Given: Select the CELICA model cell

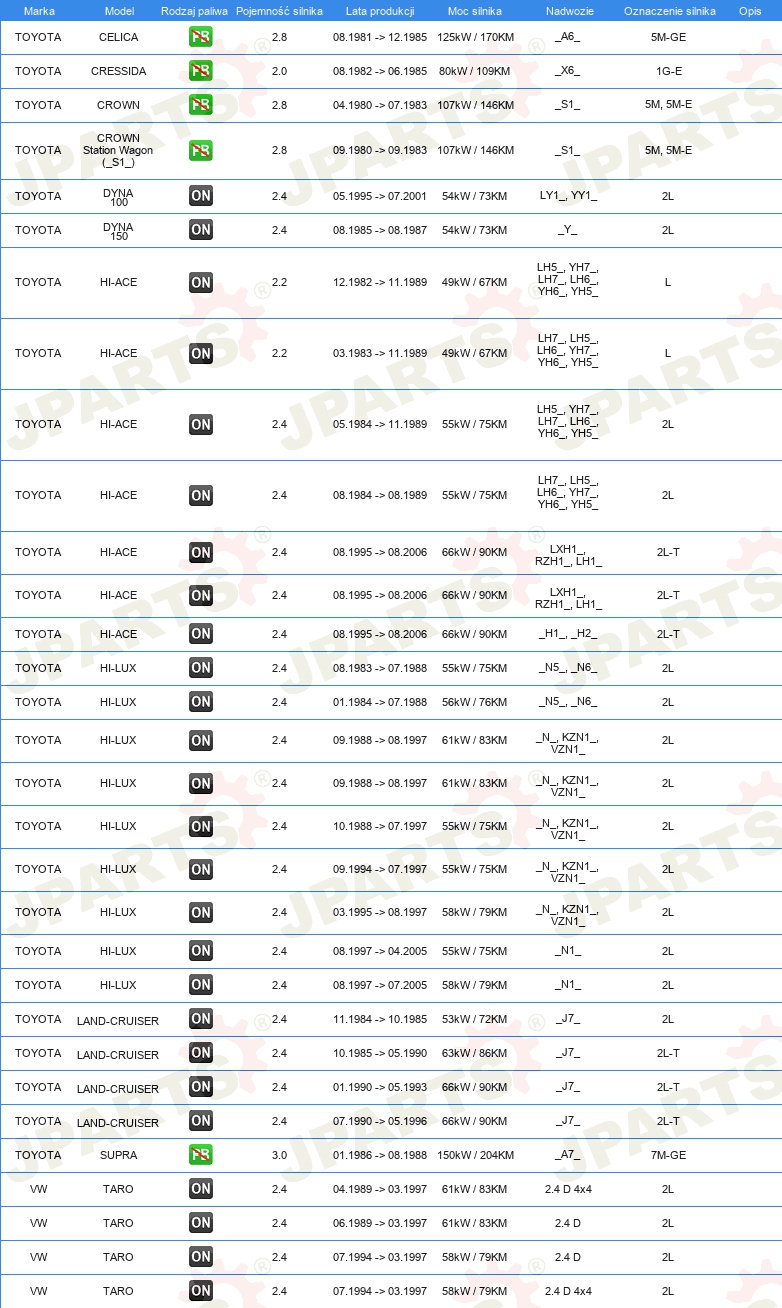Looking at the screenshot, I should pyautogui.click(x=119, y=37).
